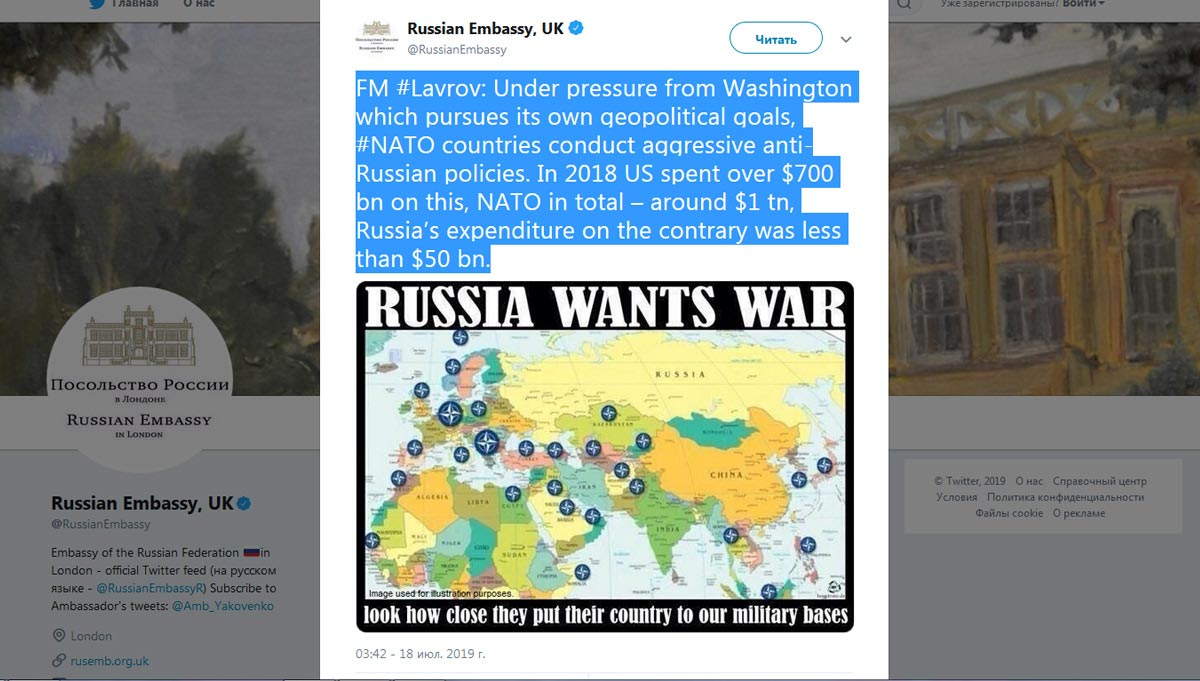Open the Russia Wants War map image
The height and width of the screenshot is (681, 1200).
coord(605,456)
